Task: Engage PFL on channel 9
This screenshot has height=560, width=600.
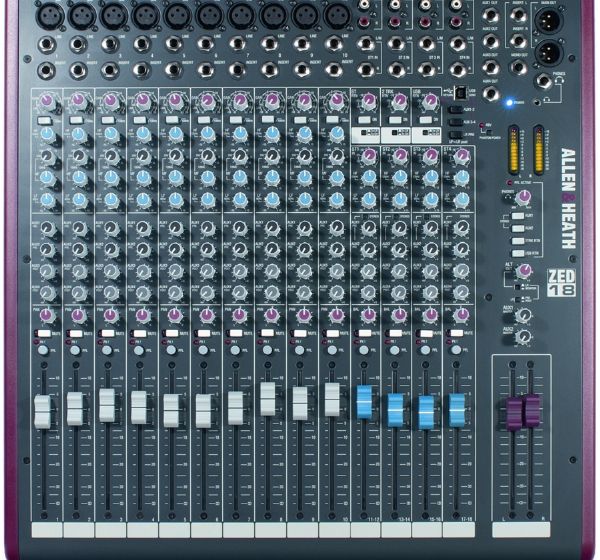Action: coord(300,350)
